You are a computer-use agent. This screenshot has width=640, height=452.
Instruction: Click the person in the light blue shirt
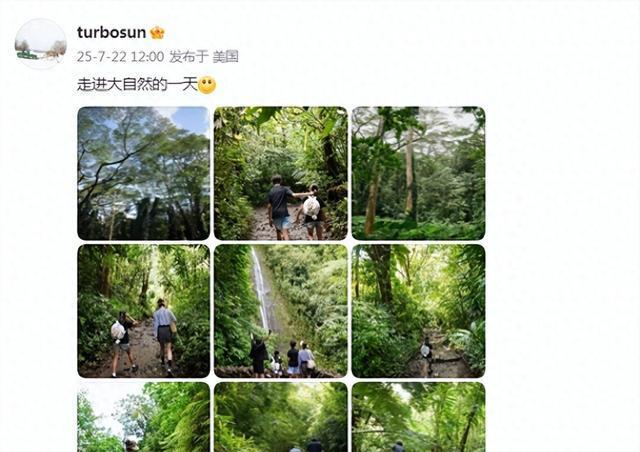coord(164,334)
